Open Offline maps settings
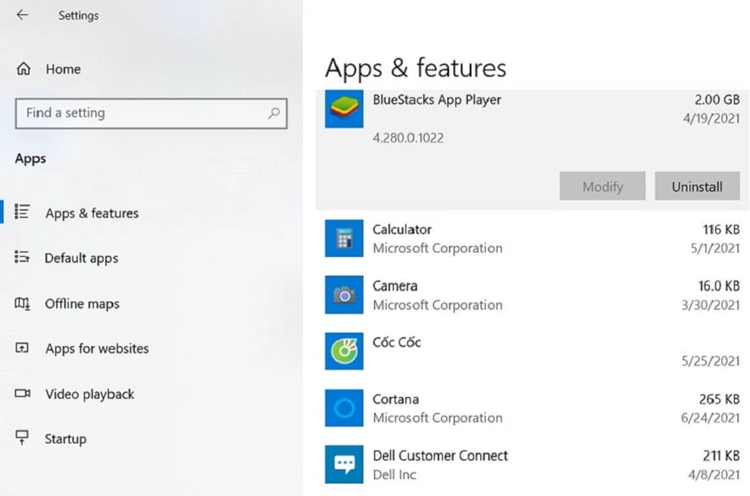 point(81,304)
